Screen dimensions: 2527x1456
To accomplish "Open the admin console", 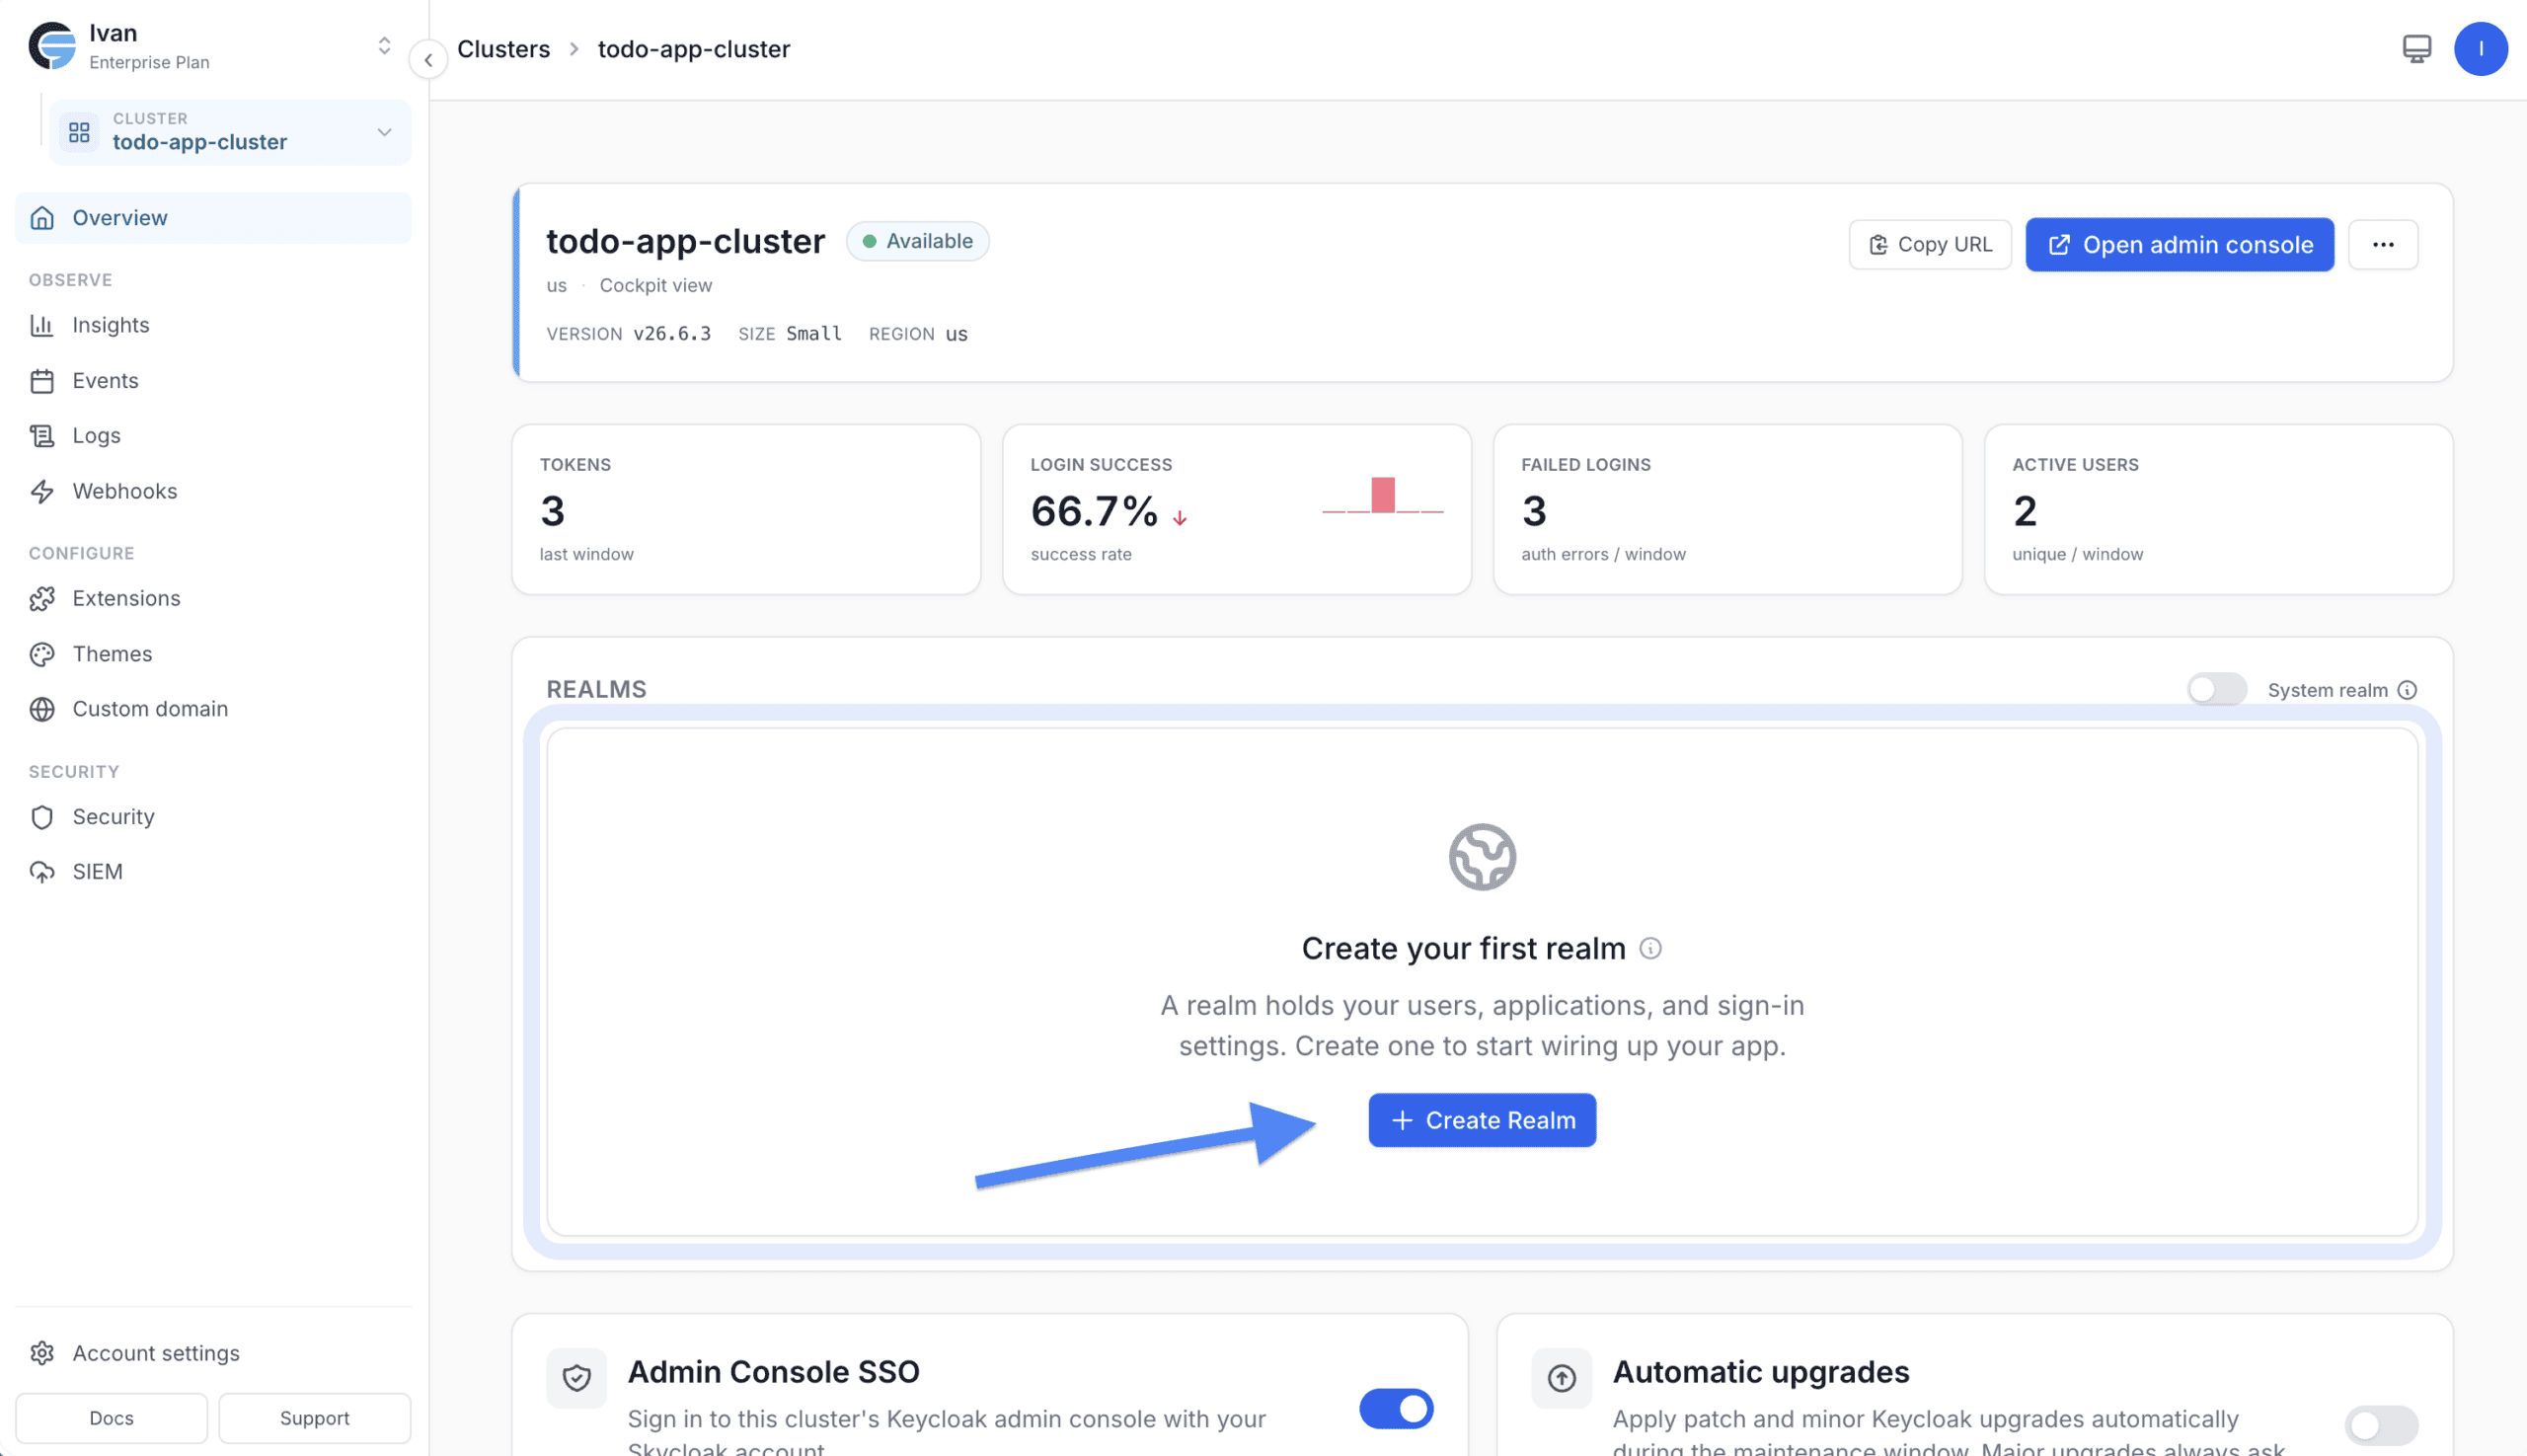I will [x=2179, y=244].
